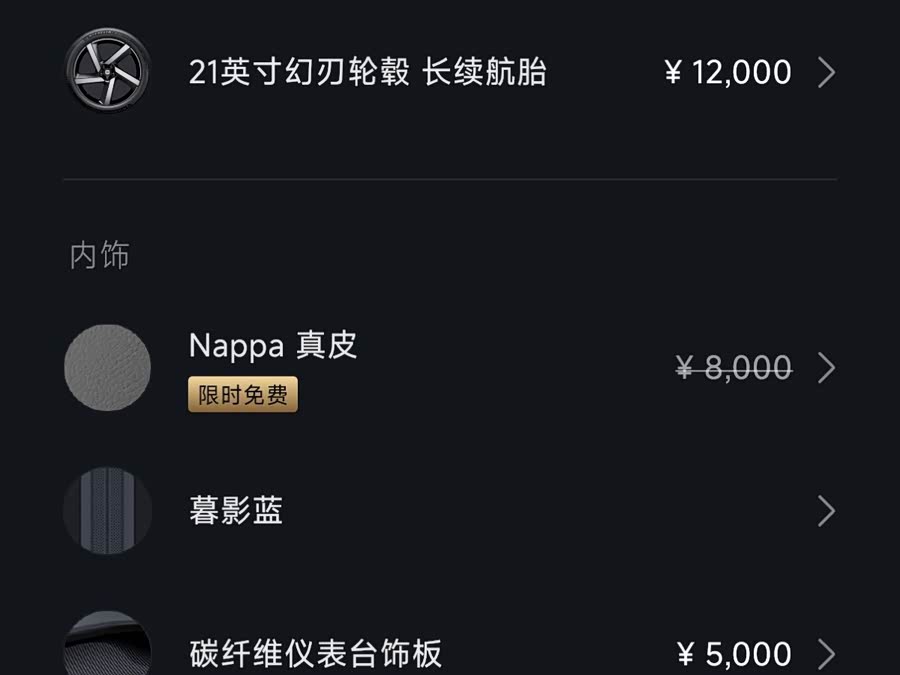The image size is (900, 675).
Task: Click the 21-inch wheel hub thumbnail
Action: click(107, 72)
